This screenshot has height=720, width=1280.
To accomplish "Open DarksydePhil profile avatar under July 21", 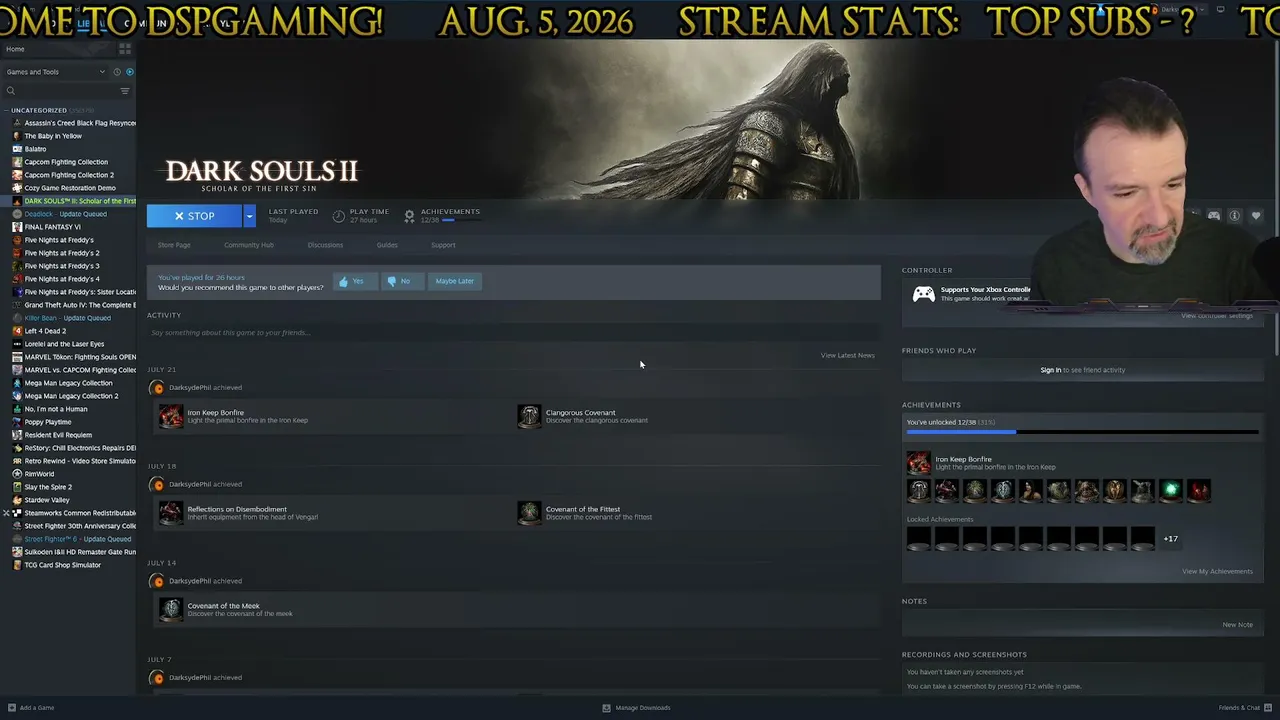I will [158, 387].
